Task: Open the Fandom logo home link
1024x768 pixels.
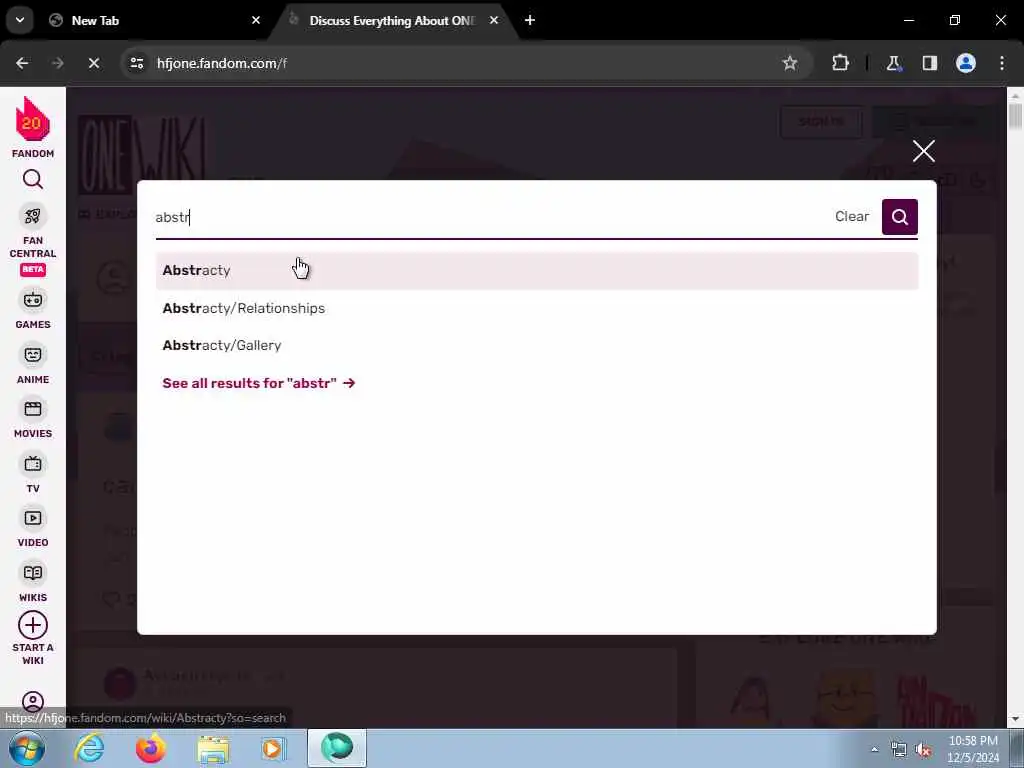Action: click(33, 127)
